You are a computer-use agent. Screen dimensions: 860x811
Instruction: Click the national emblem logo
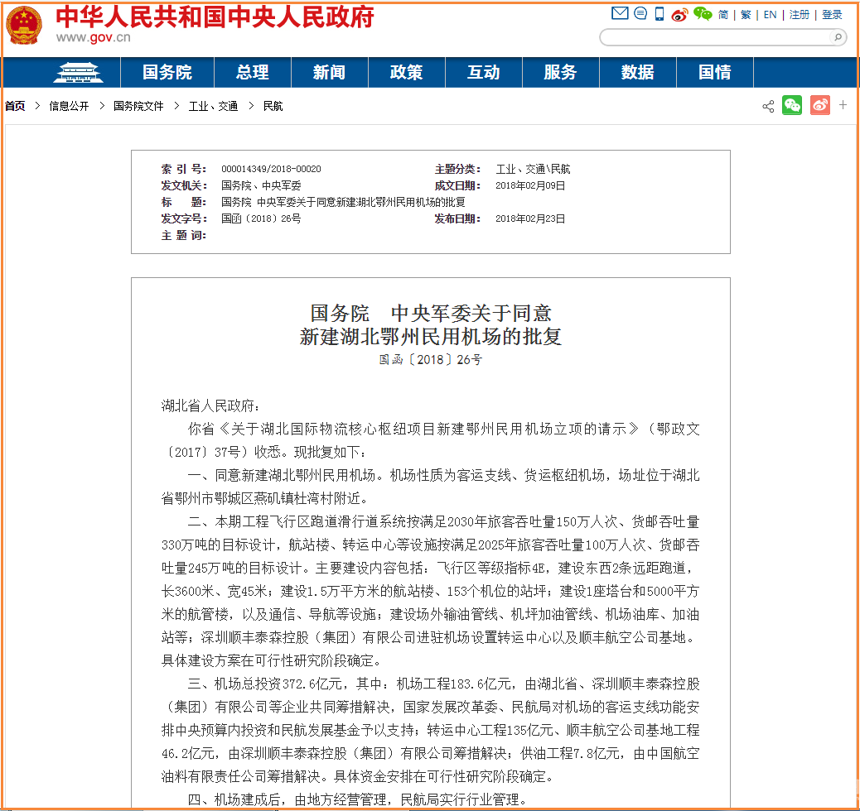24,25
